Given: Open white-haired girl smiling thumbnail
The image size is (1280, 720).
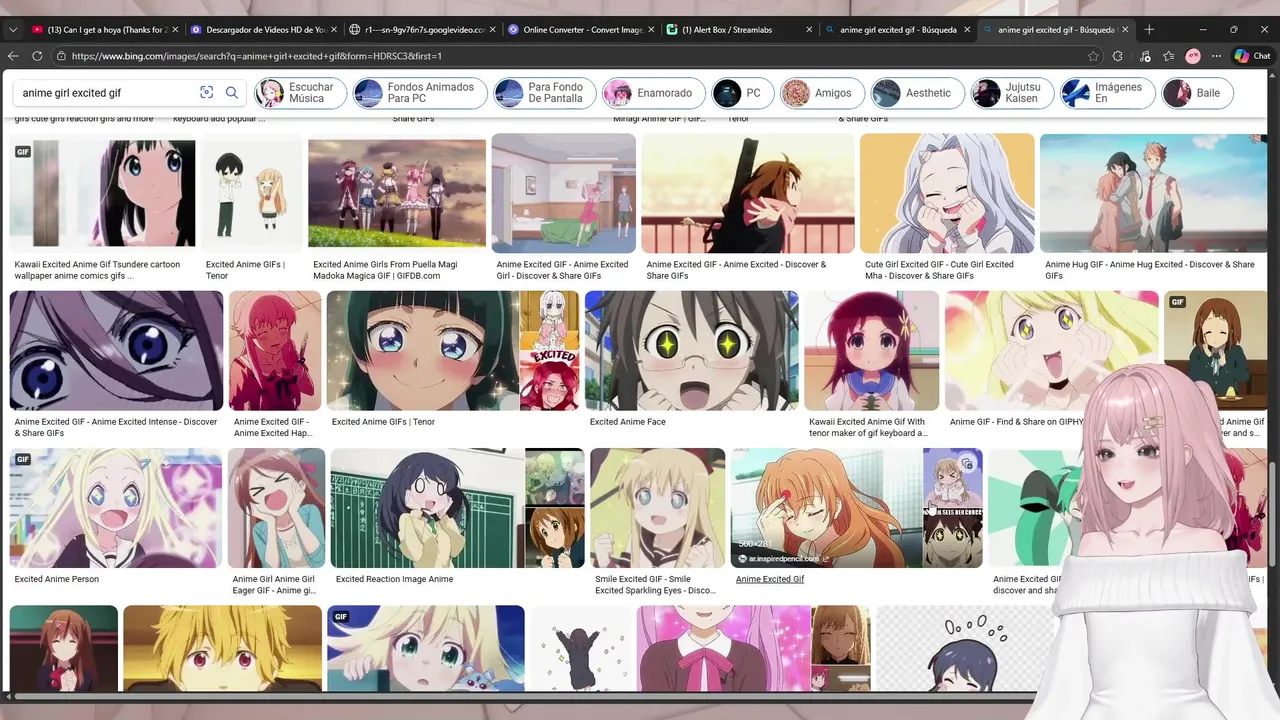Looking at the screenshot, I should (946, 193).
